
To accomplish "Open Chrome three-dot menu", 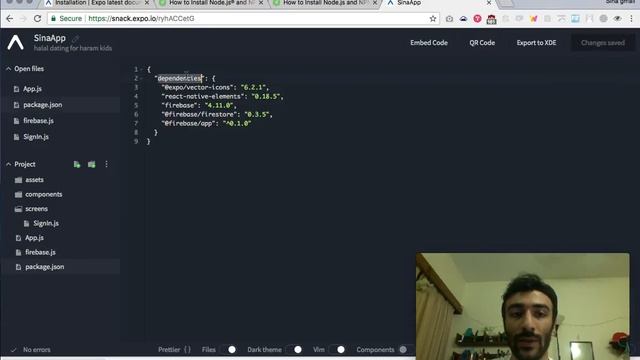I will (631, 18).
